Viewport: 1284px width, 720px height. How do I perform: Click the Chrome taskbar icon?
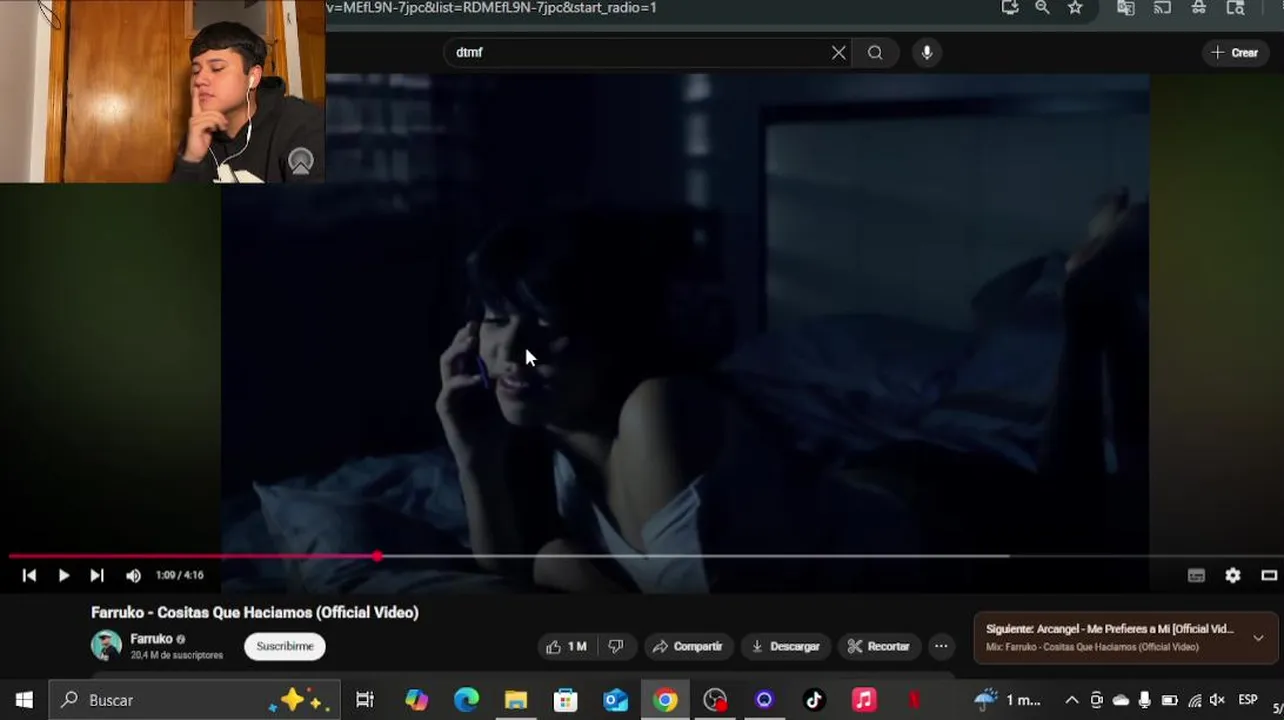(665, 700)
